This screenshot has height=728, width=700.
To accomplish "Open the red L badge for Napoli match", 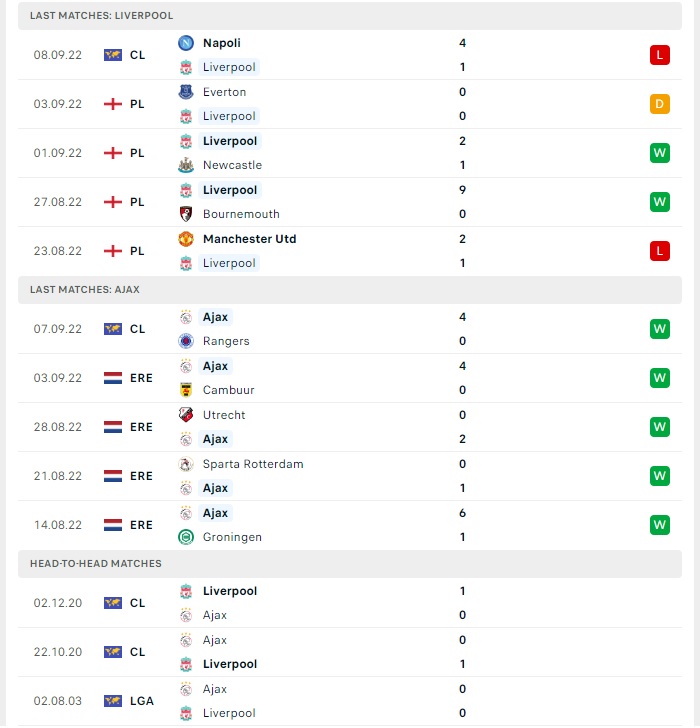I will click(x=660, y=55).
